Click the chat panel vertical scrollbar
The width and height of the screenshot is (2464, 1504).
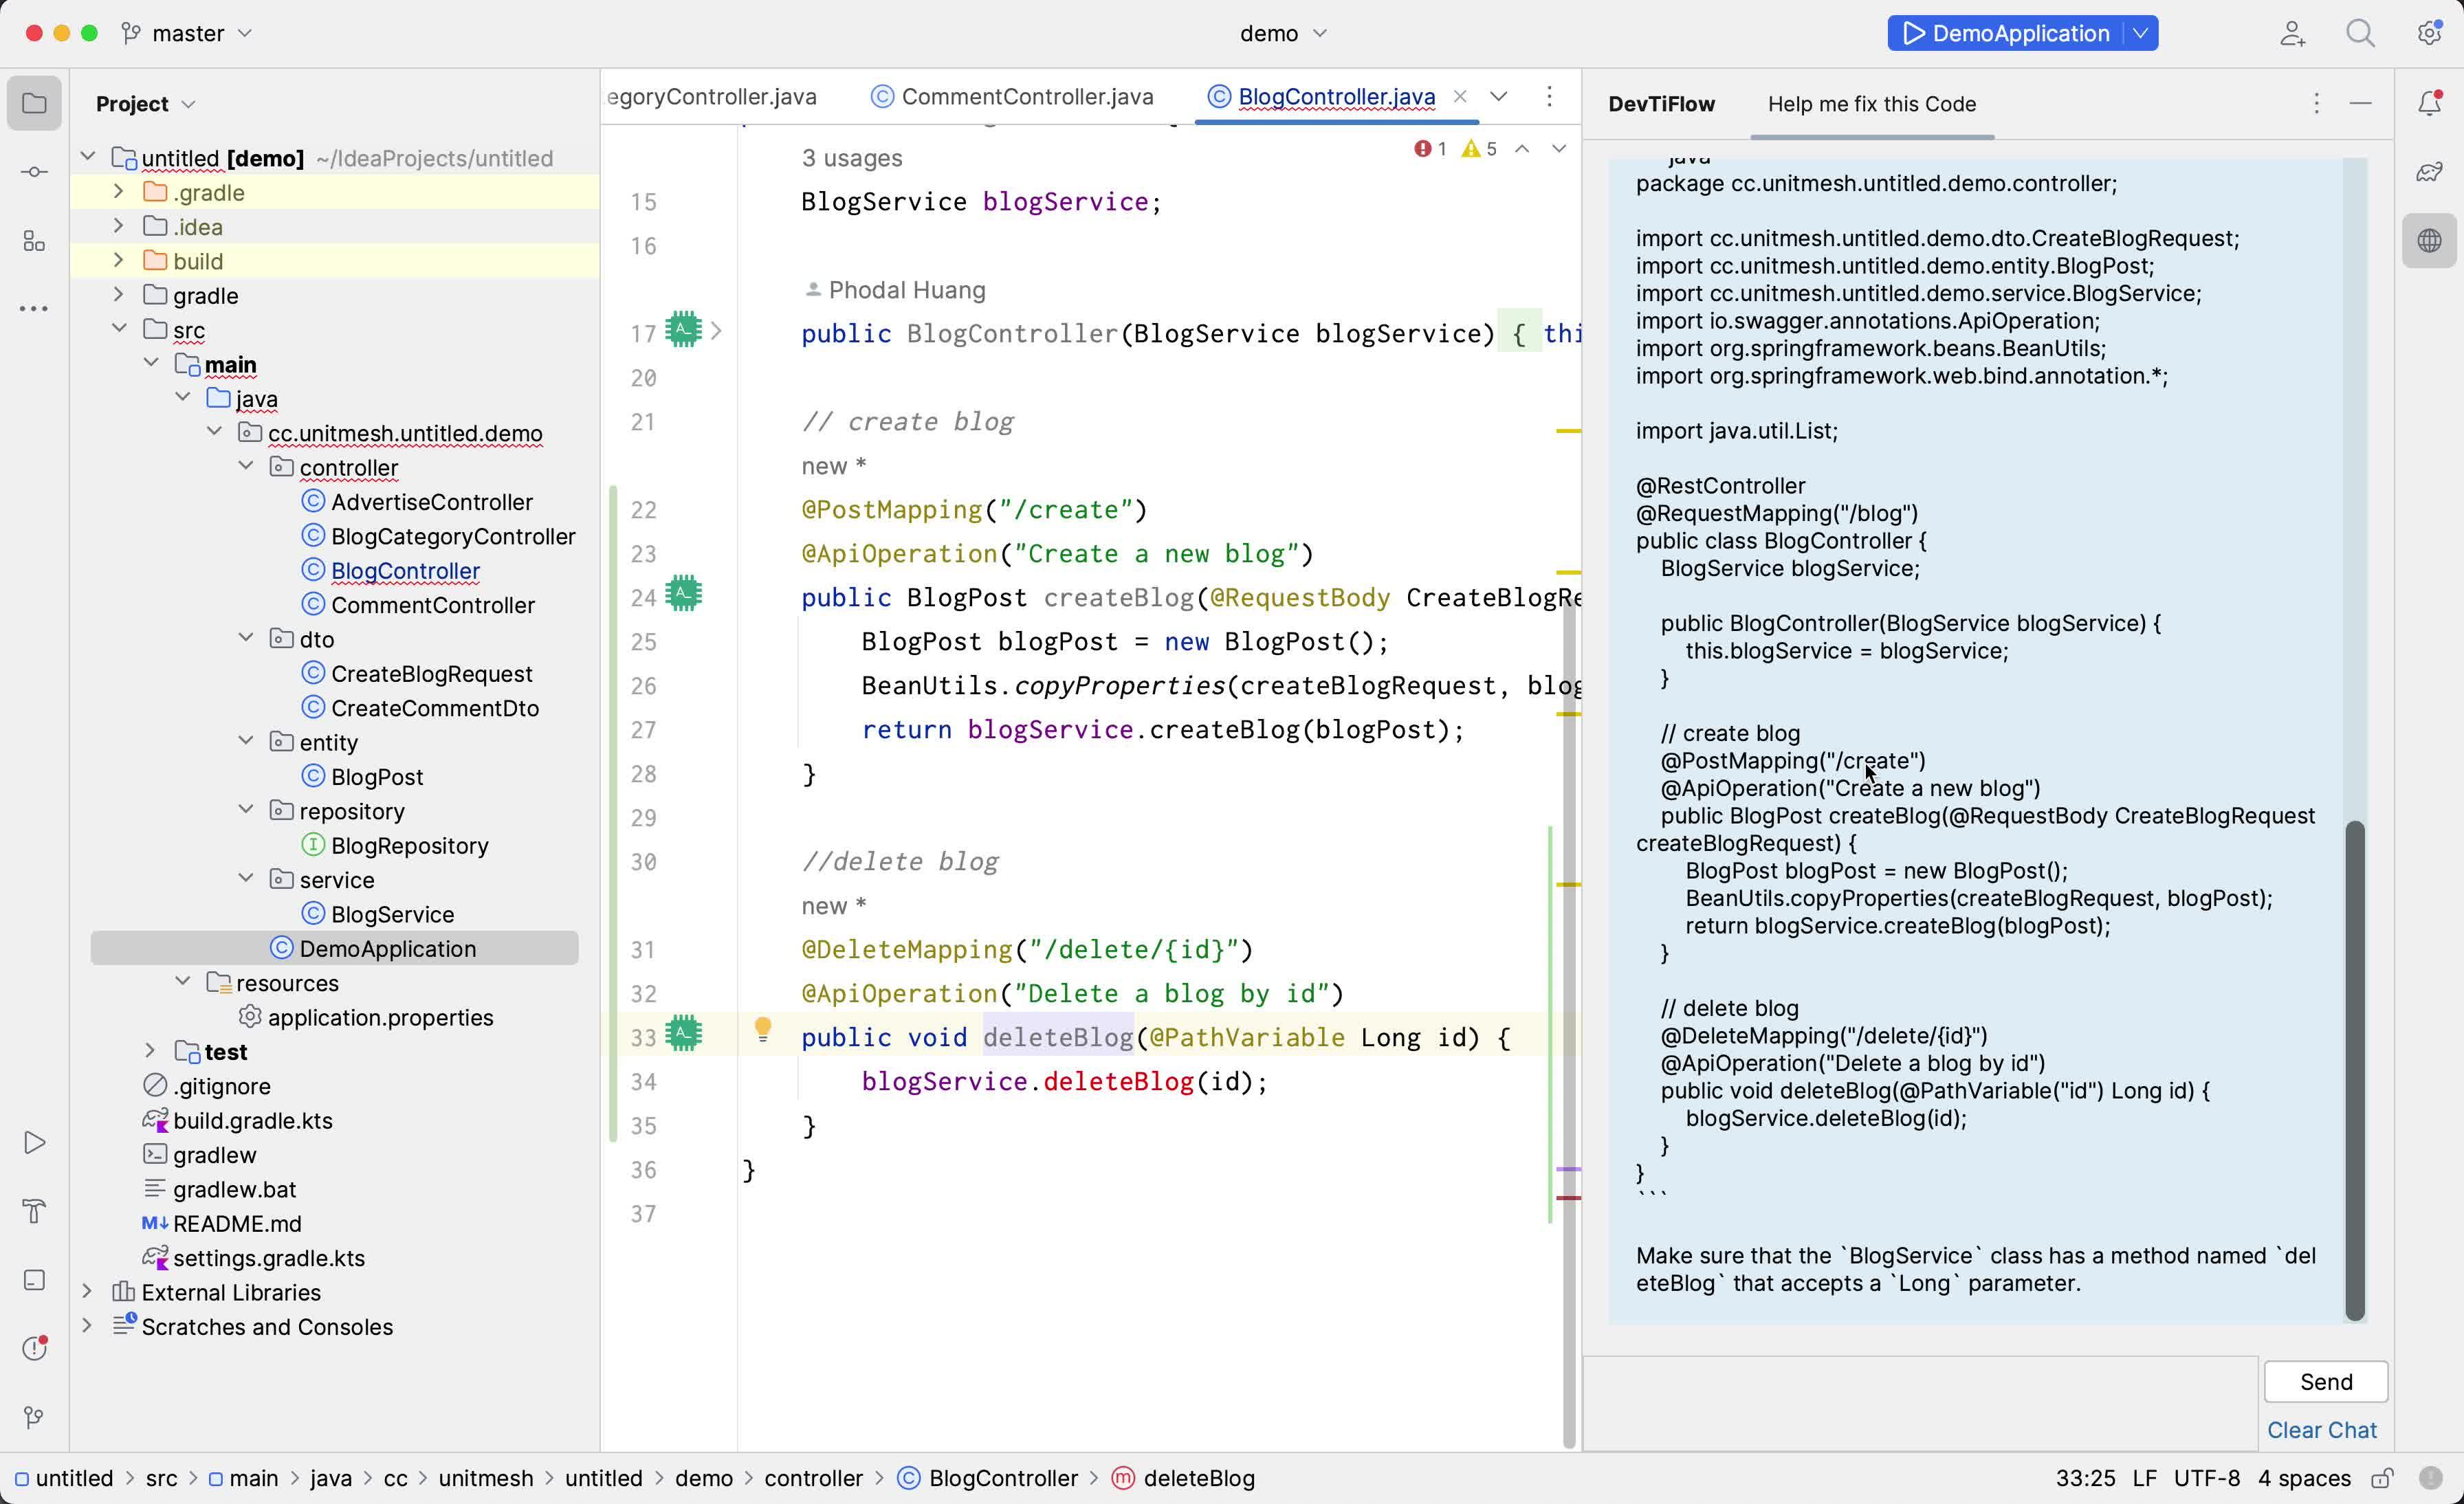coord(2355,1070)
